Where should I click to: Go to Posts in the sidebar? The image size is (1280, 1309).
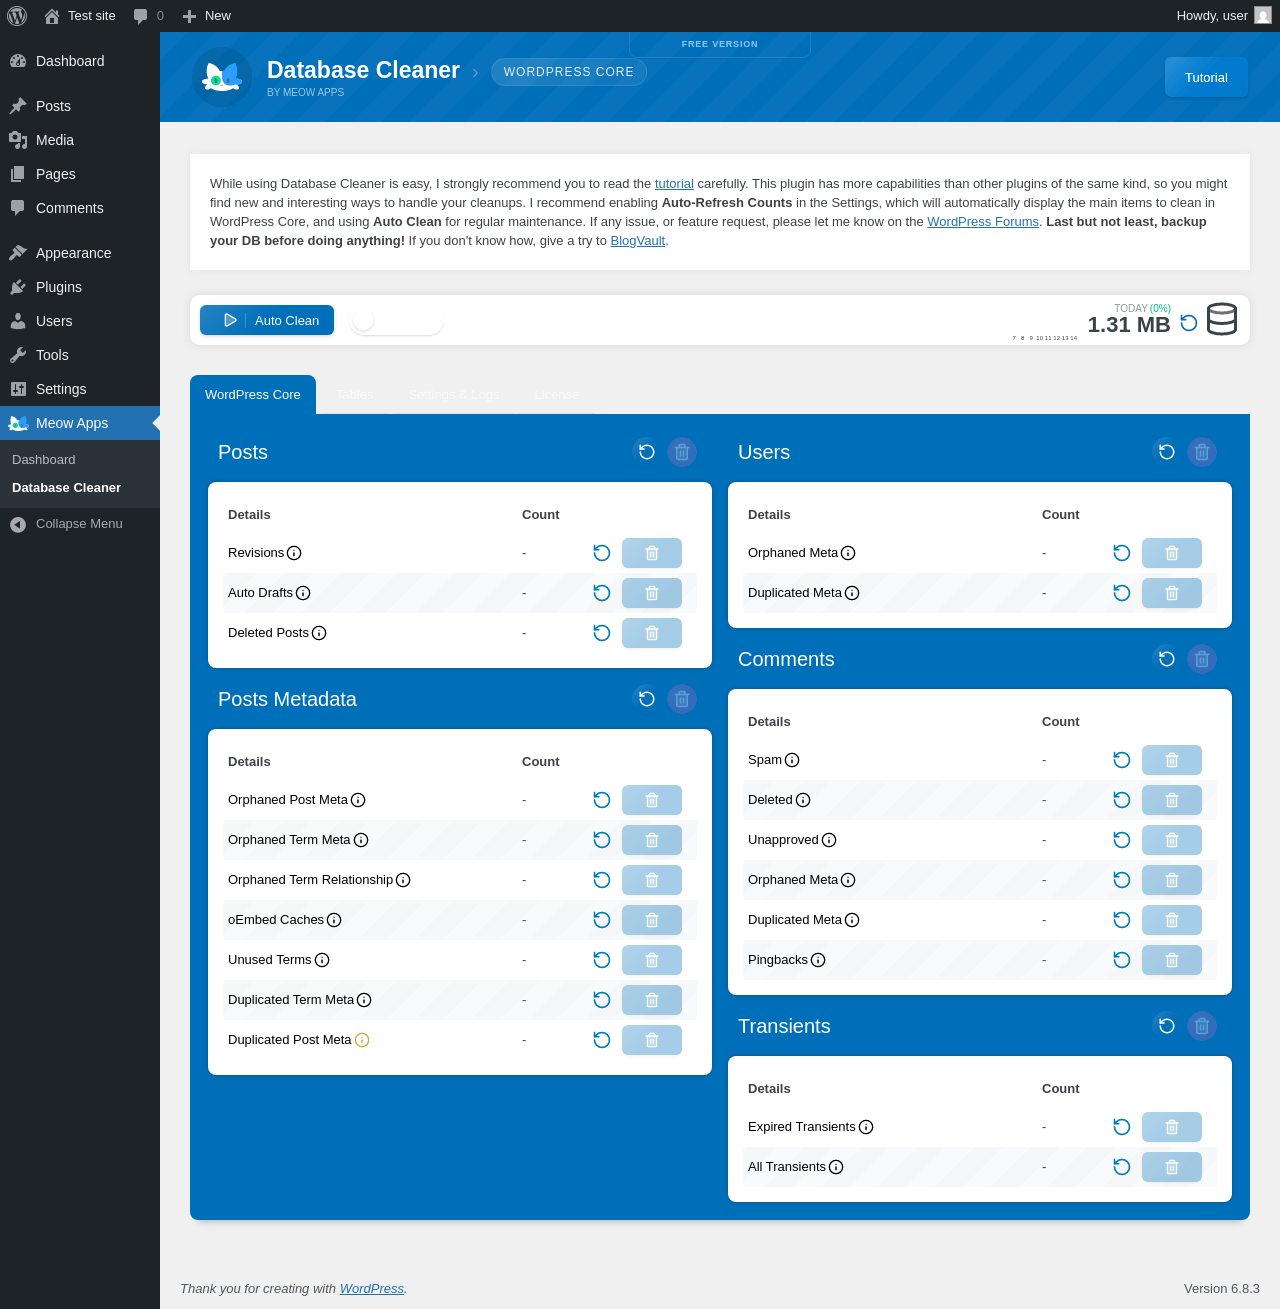click(x=80, y=106)
